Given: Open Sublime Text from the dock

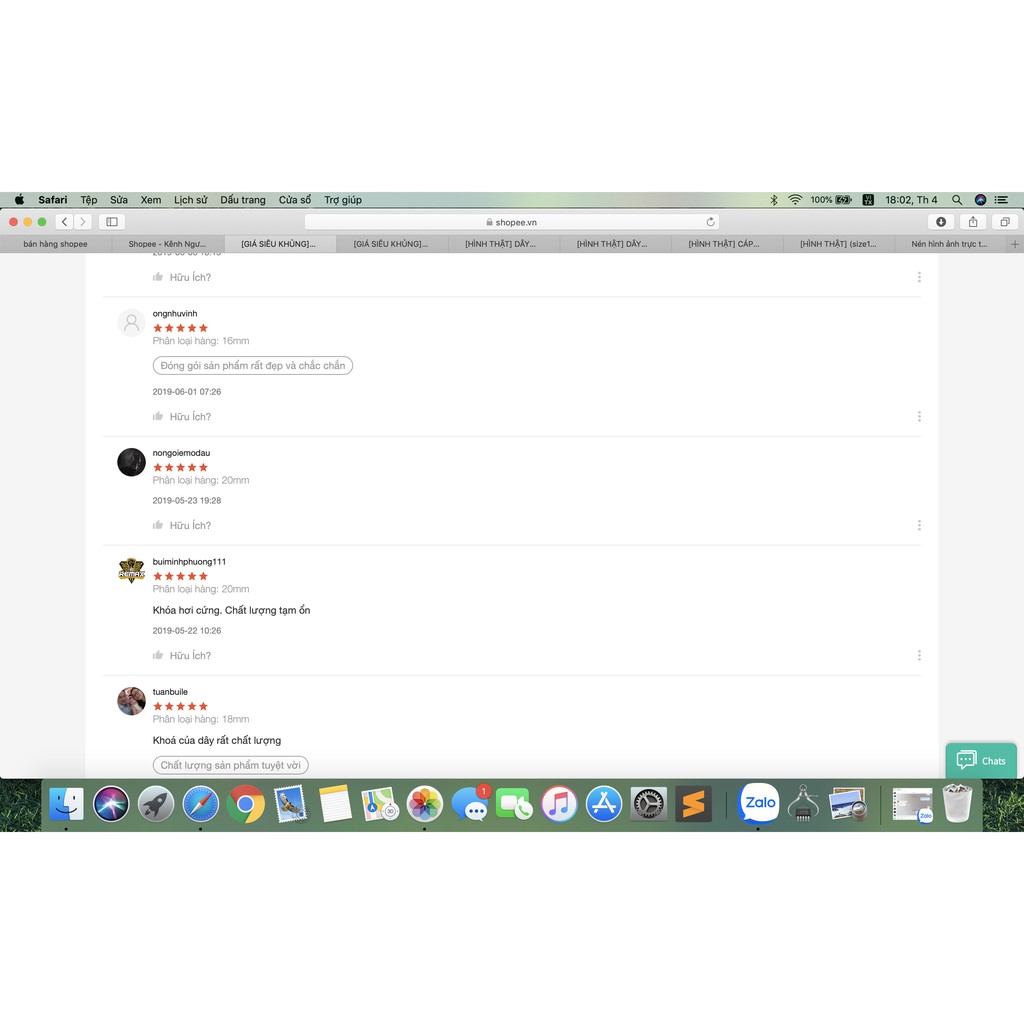Looking at the screenshot, I should click(693, 804).
